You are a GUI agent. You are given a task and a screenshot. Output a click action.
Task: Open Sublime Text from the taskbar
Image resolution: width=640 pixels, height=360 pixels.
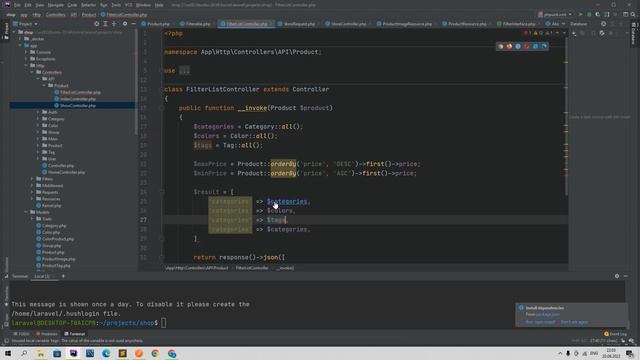point(122,353)
